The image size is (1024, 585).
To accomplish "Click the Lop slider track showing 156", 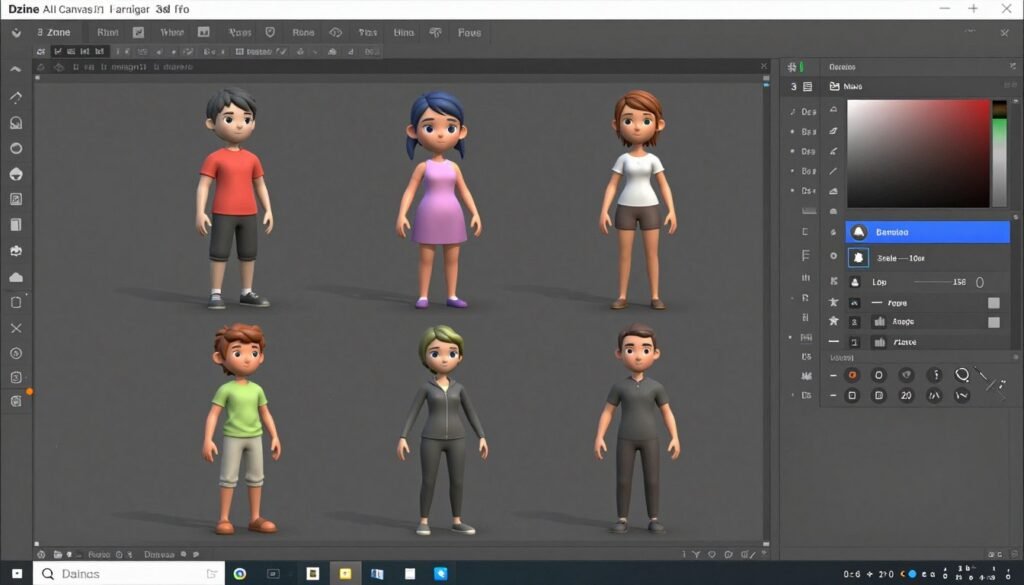I will (932, 282).
